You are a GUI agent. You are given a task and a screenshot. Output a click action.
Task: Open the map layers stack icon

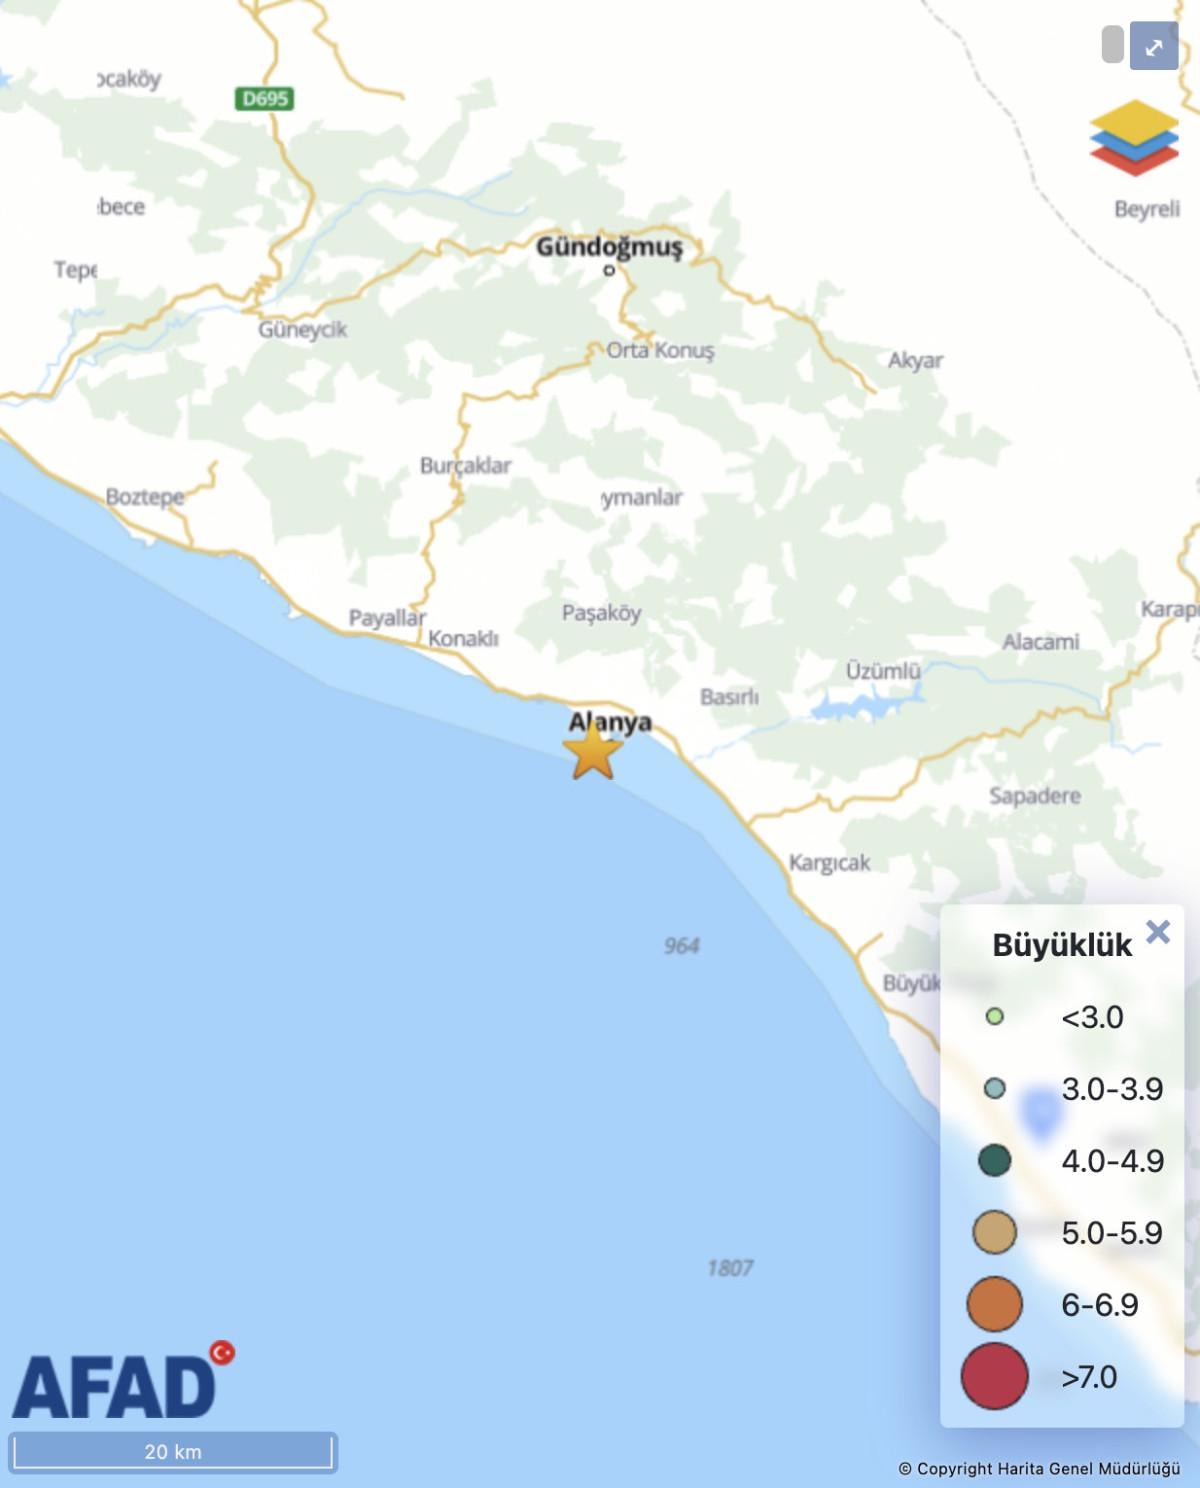click(1134, 138)
